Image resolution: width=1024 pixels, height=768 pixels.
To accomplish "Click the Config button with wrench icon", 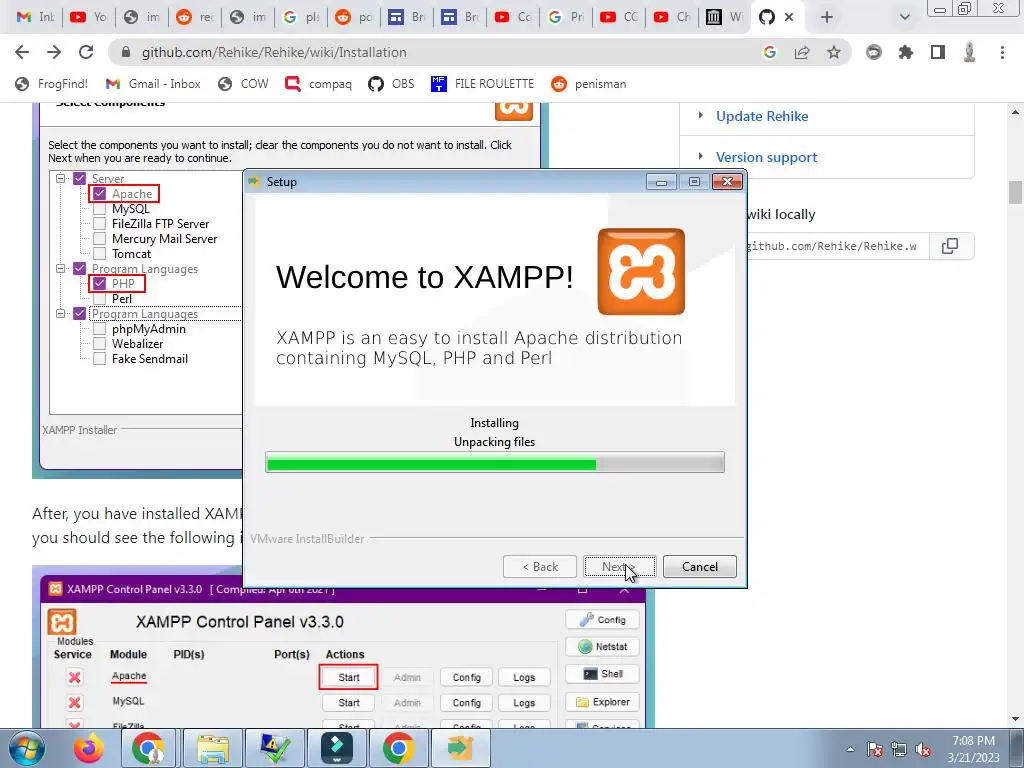I will [602, 620].
